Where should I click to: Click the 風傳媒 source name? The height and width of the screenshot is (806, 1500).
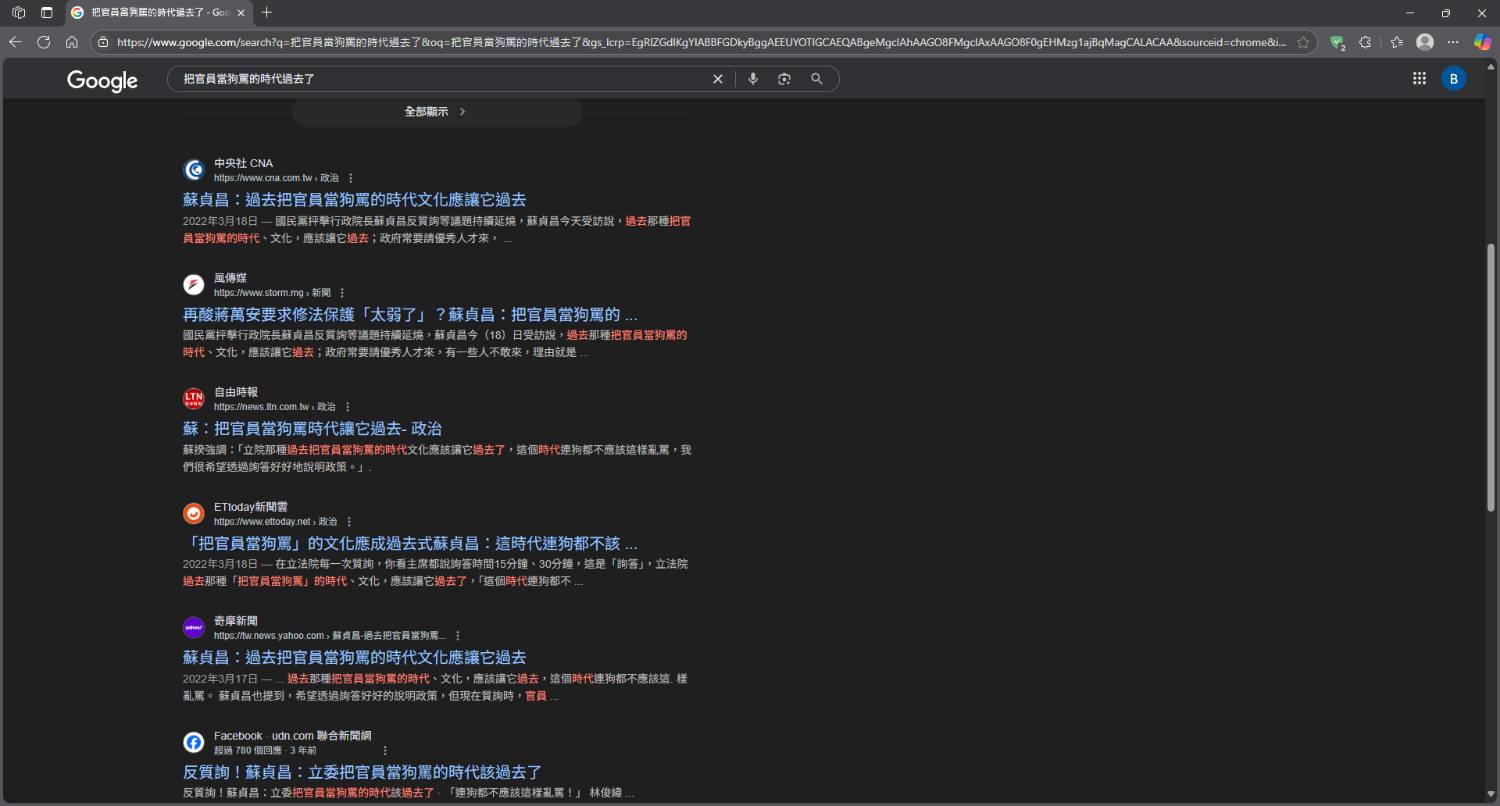(230, 278)
